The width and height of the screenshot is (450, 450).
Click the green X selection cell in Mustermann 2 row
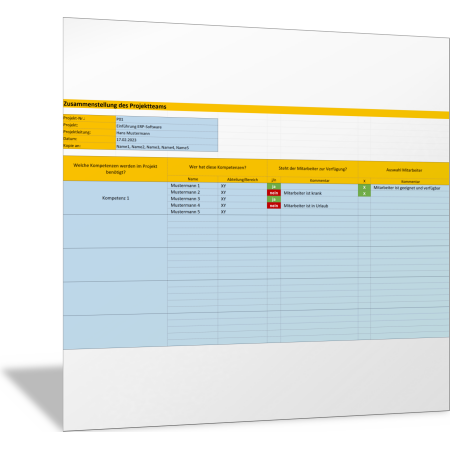[x=364, y=194]
